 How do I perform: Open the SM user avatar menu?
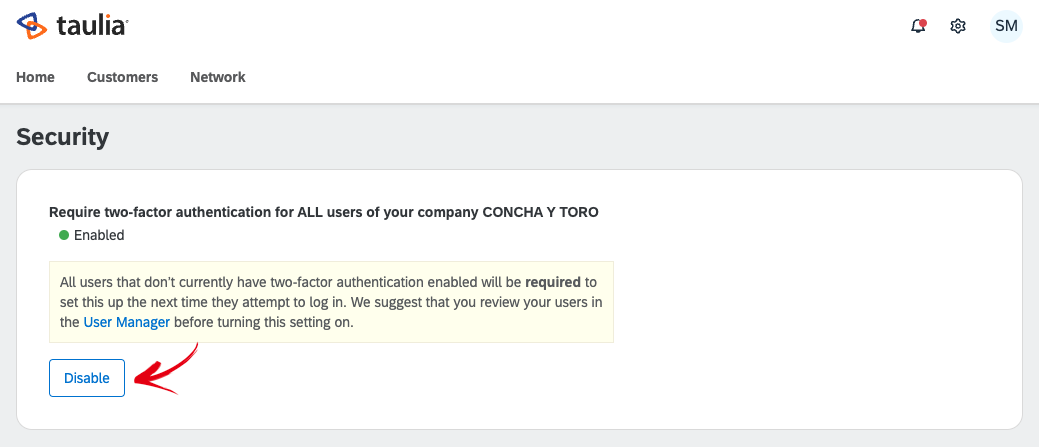1006,26
